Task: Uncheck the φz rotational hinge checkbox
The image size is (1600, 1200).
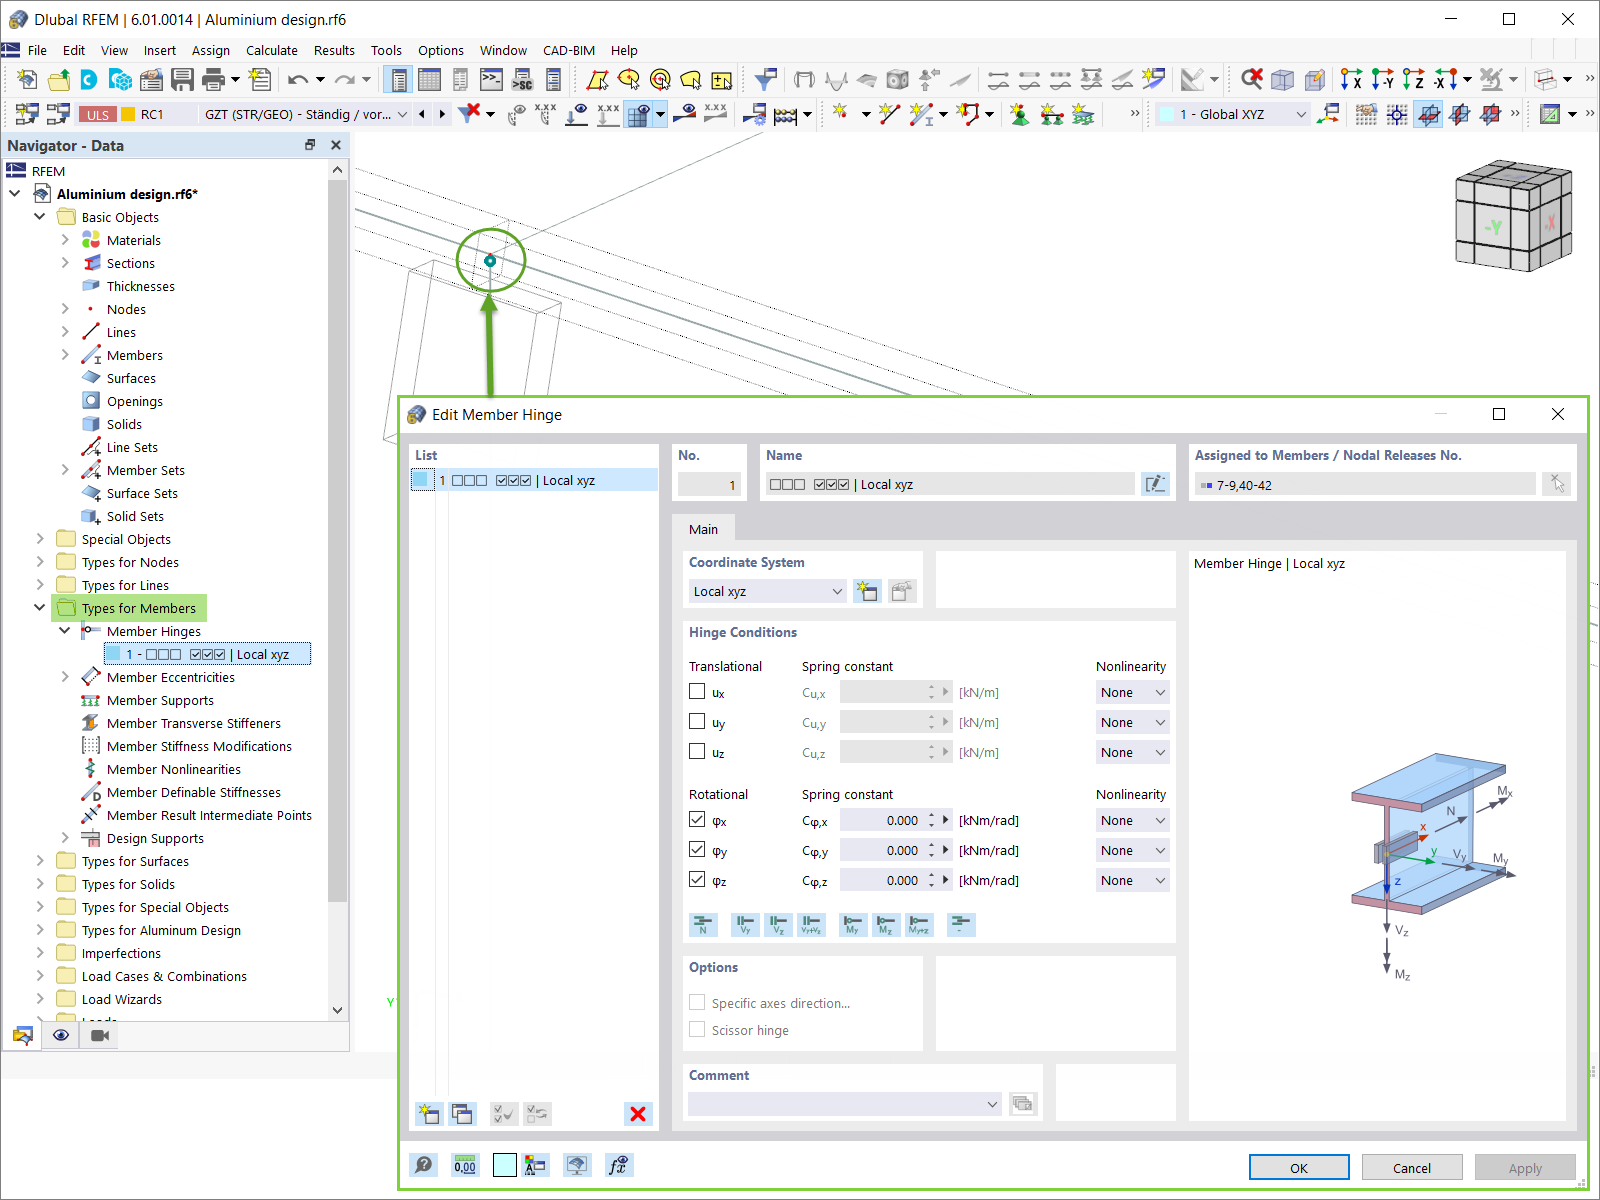Action: click(x=697, y=879)
